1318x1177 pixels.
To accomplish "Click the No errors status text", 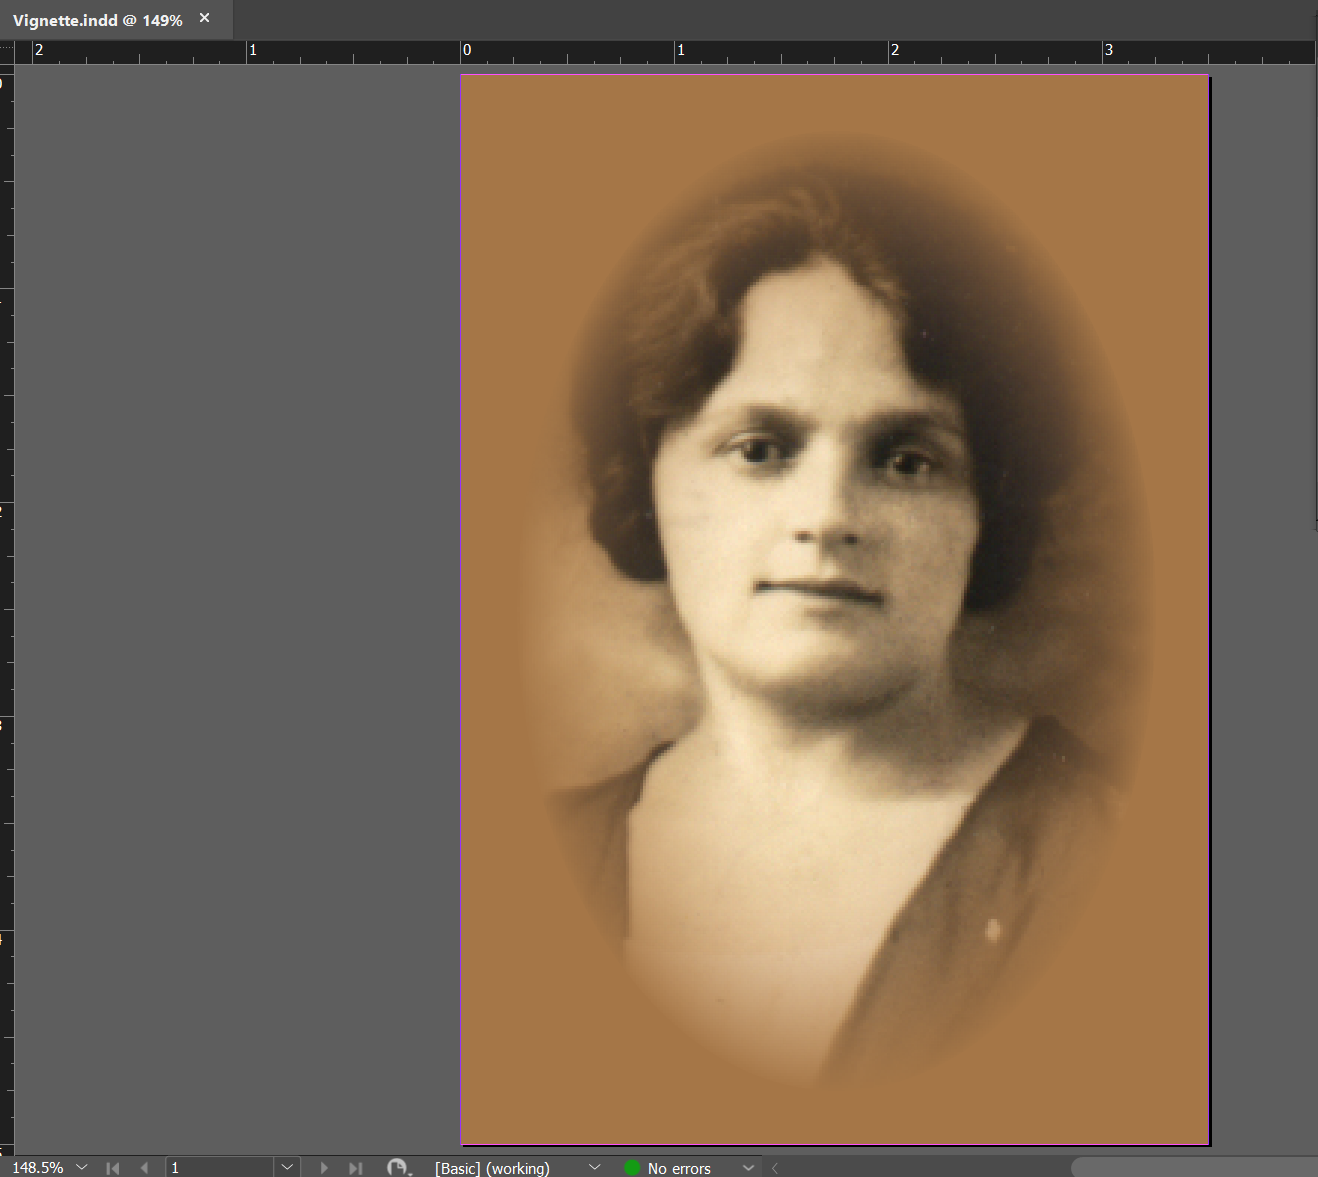I will click(x=679, y=1168).
